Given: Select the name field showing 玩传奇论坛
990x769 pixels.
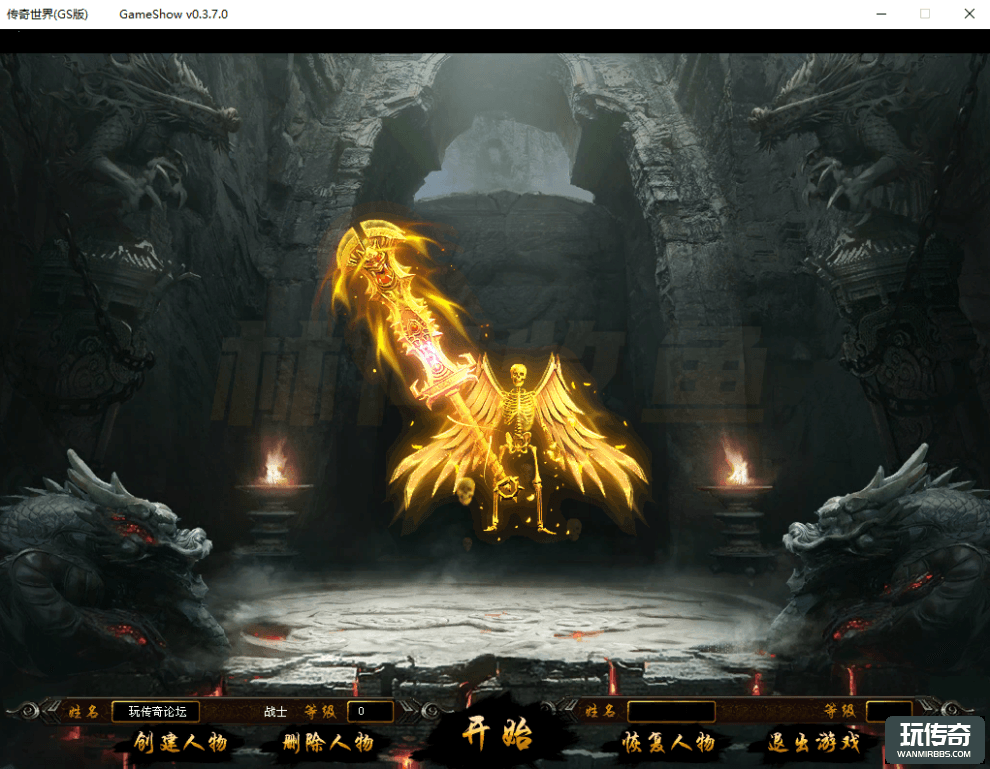Looking at the screenshot, I should (156, 712).
